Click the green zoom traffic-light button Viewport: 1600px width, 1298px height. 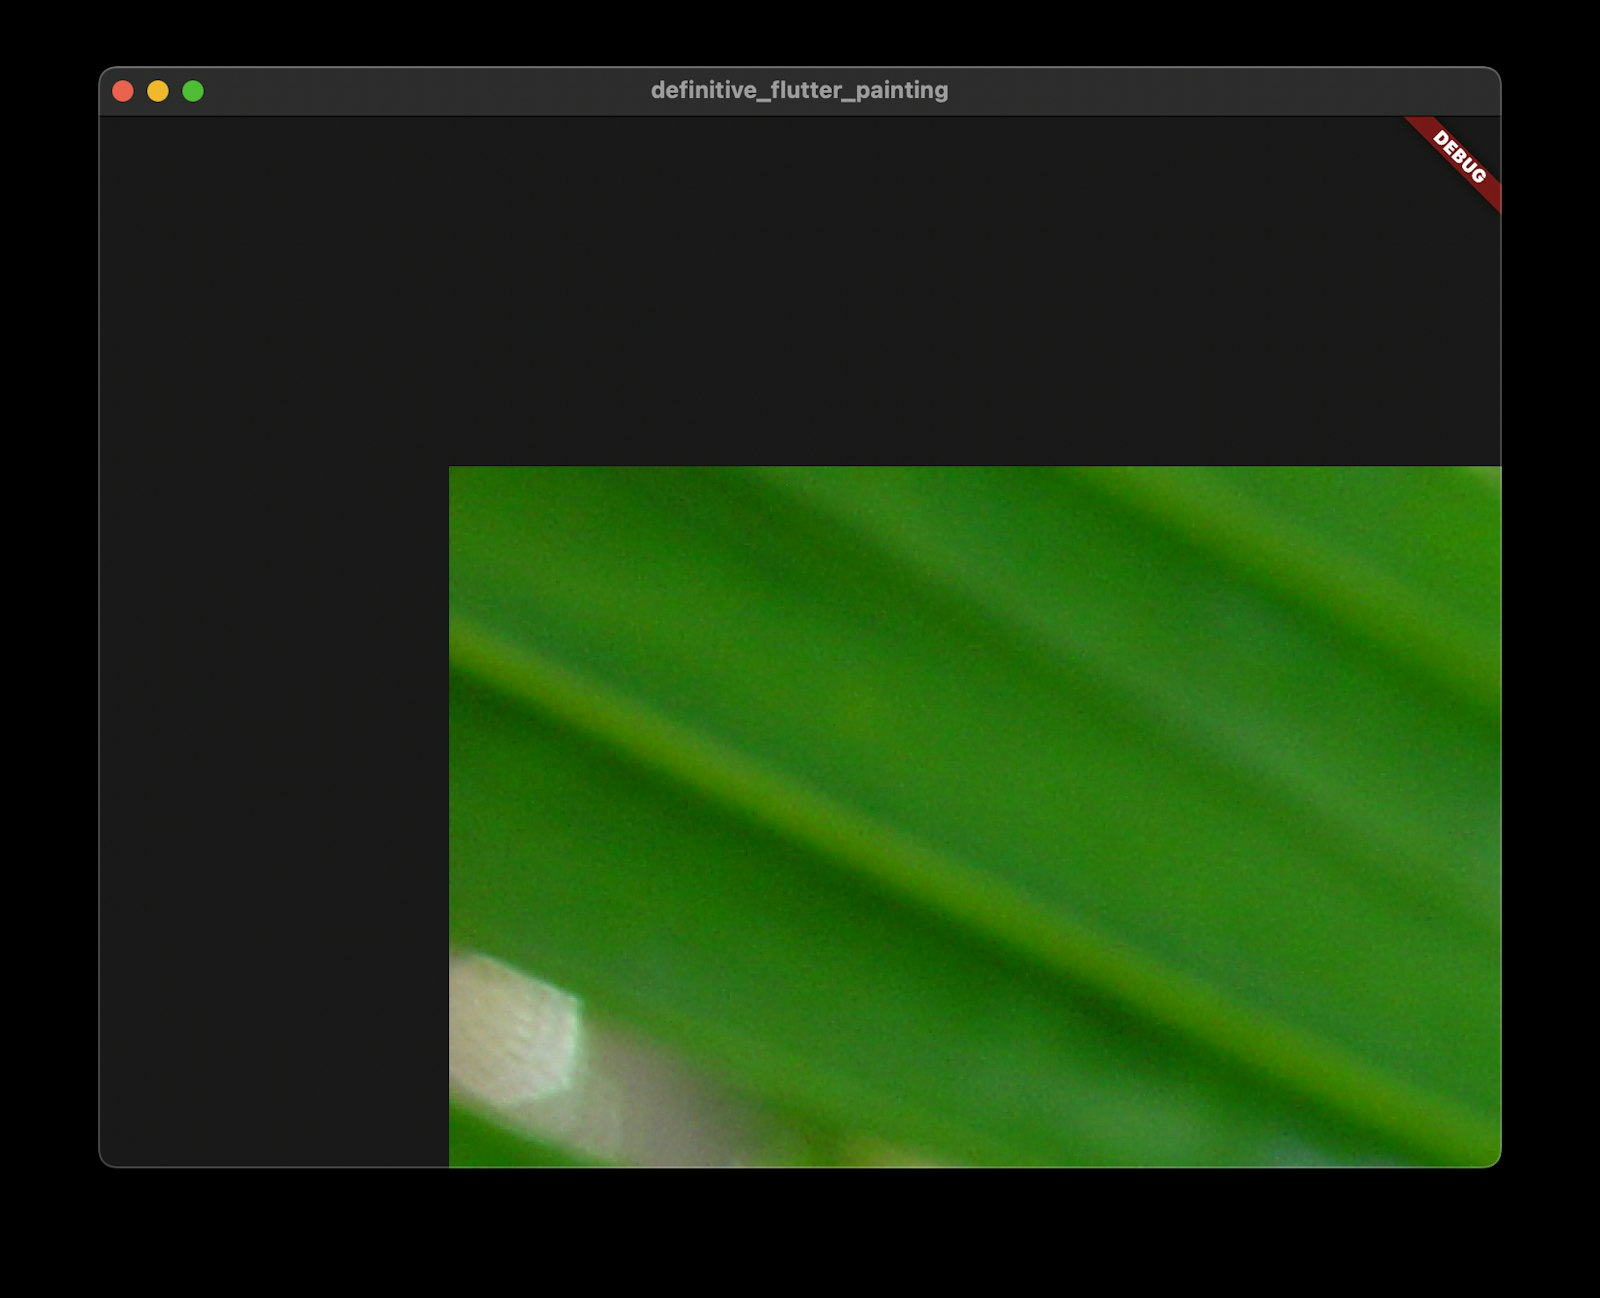[x=191, y=91]
